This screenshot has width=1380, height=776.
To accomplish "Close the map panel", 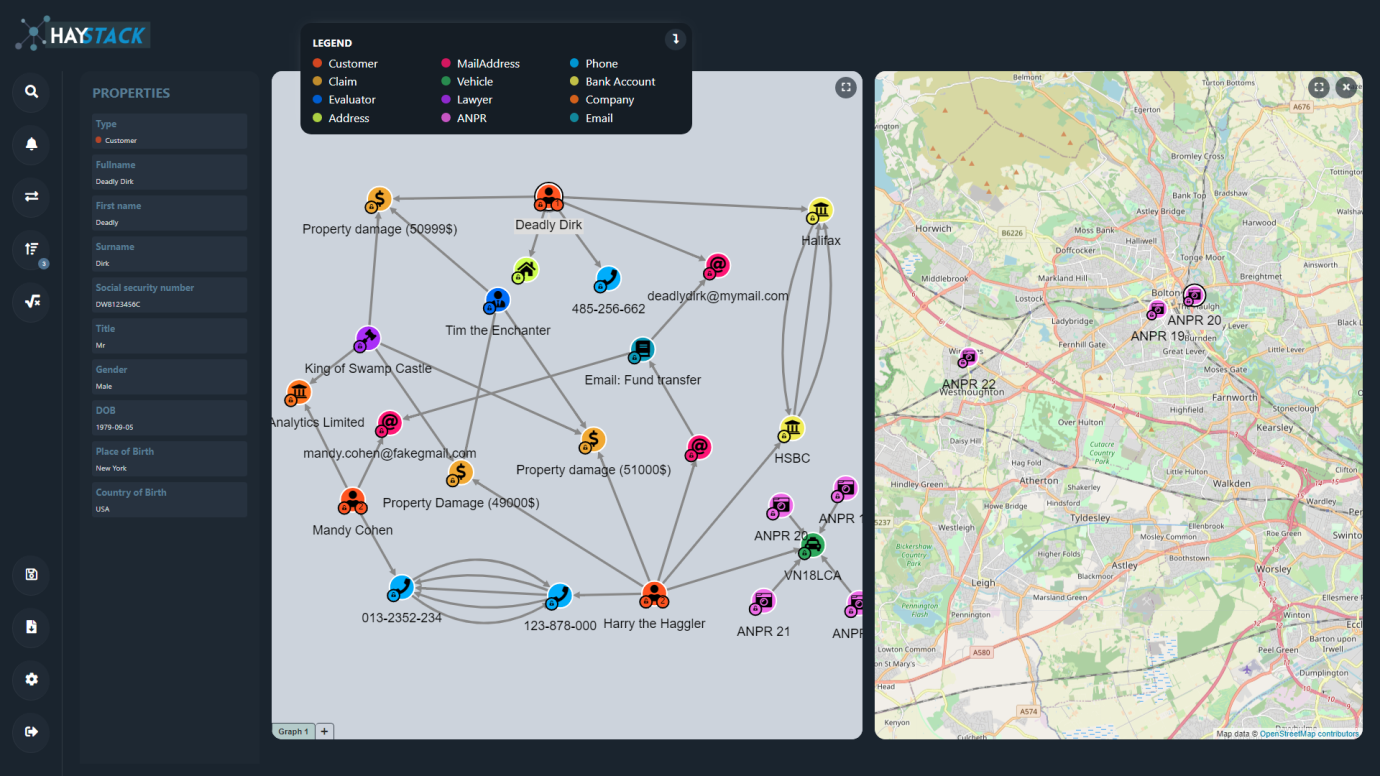I will point(1346,87).
